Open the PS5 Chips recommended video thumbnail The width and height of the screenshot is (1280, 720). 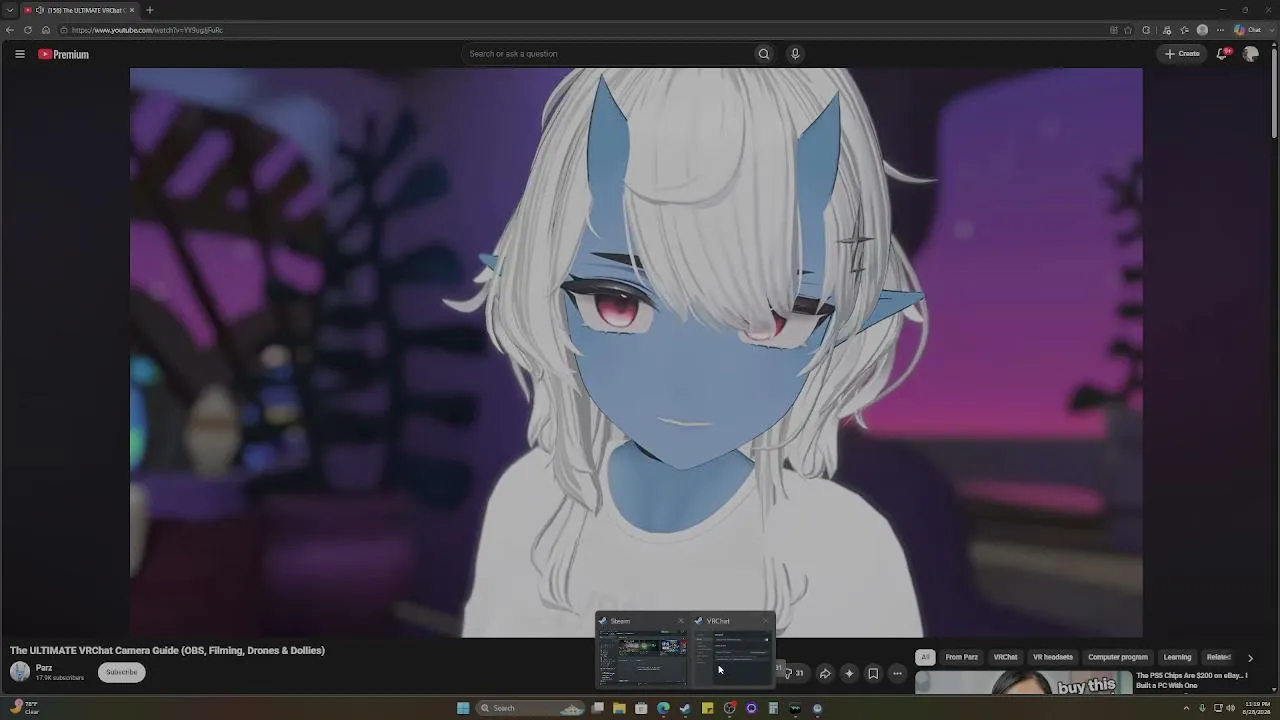(1023, 682)
